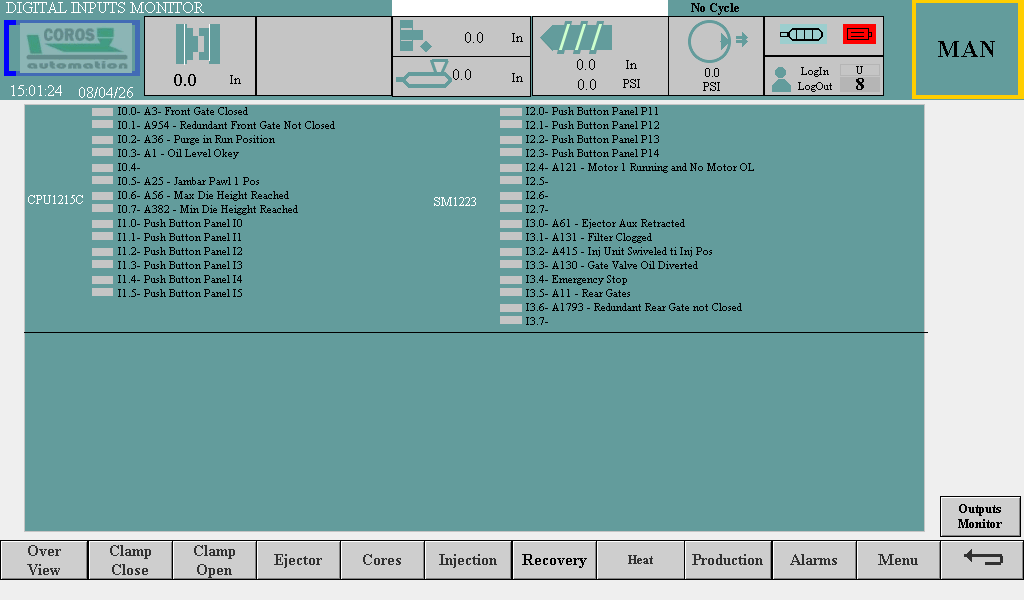
Task: Click the Coros Automation logo
Action: click(x=72, y=48)
